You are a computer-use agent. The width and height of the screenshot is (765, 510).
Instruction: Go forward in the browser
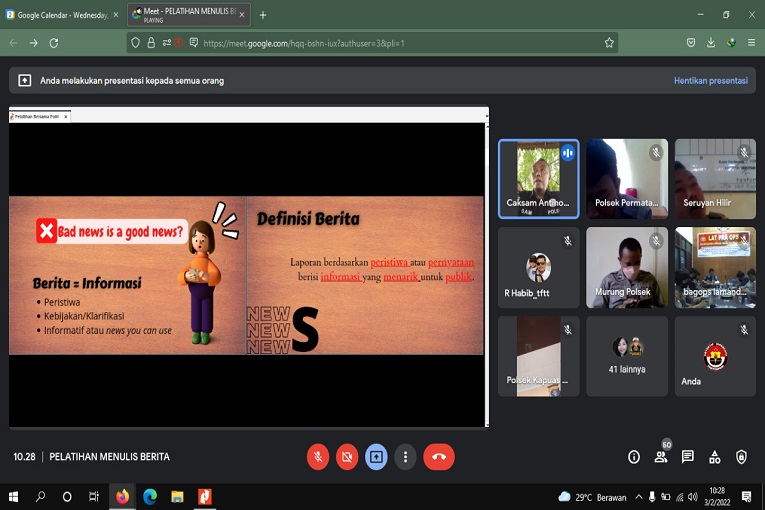point(34,43)
